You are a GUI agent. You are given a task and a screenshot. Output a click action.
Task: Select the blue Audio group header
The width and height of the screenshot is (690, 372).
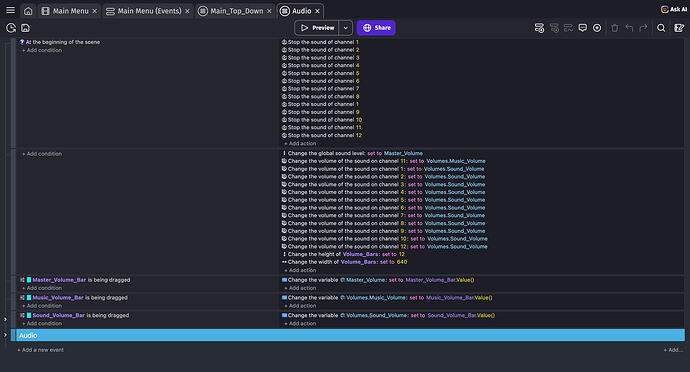350,335
